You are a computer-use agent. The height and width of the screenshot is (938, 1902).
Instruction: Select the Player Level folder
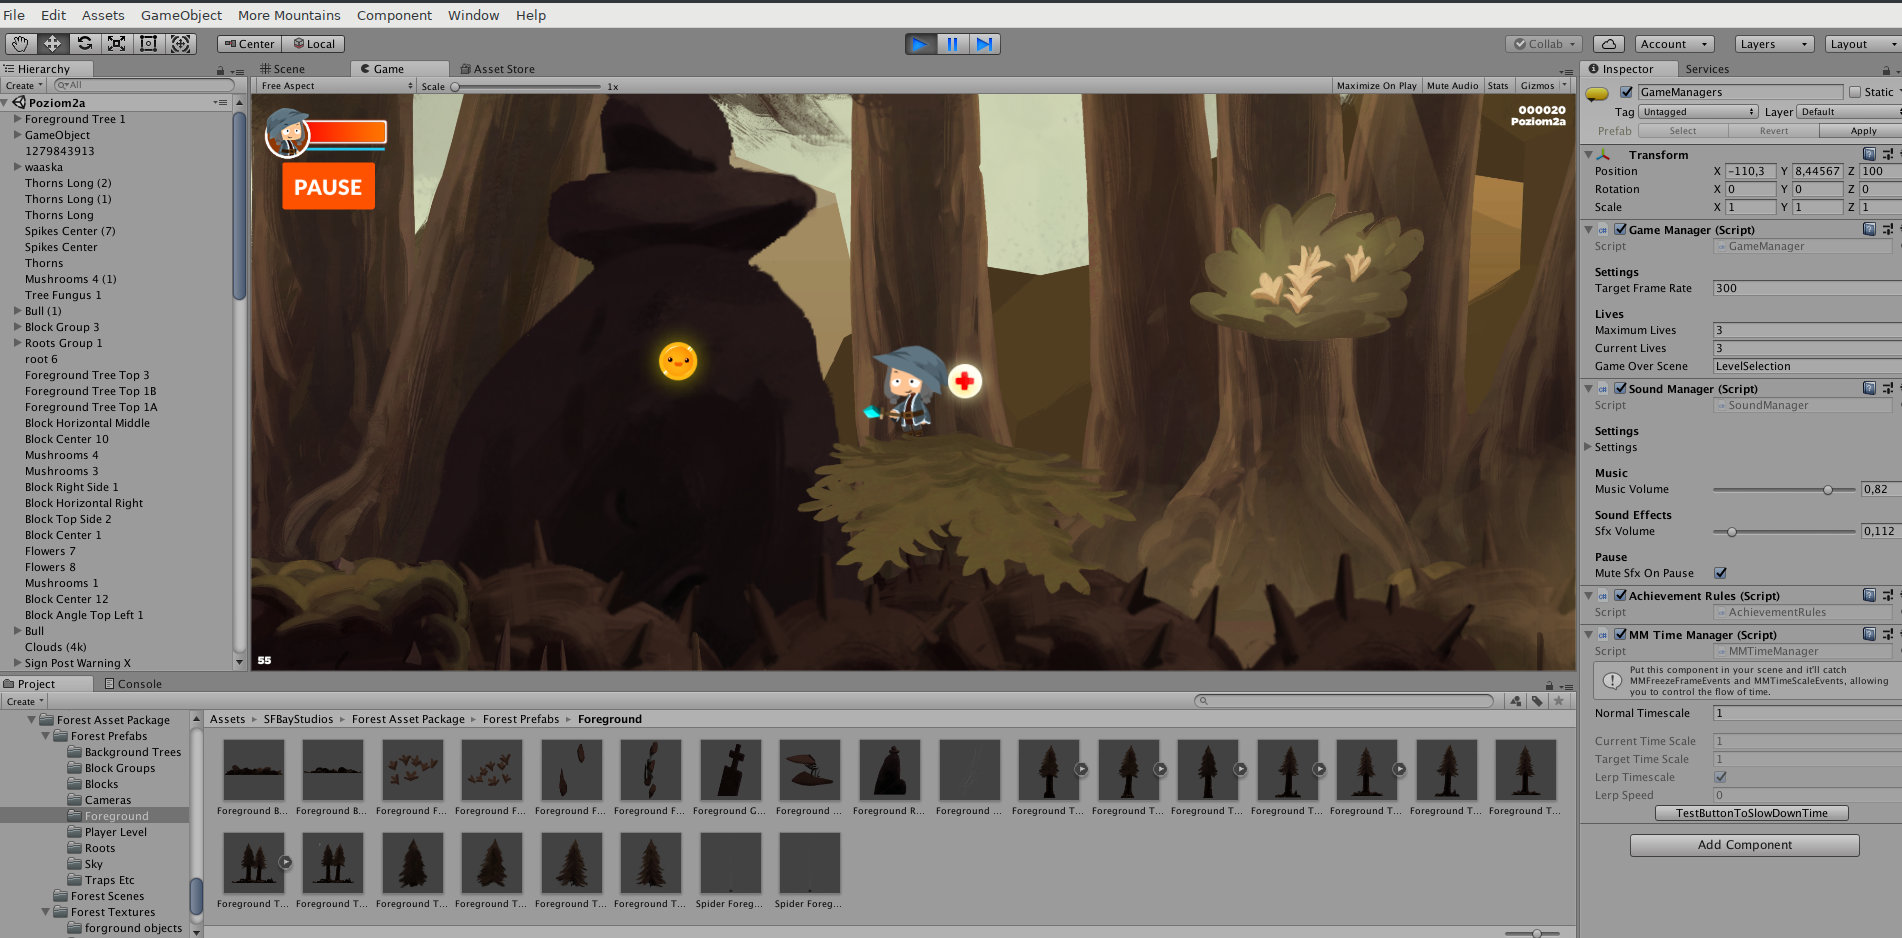pyautogui.click(x=115, y=832)
